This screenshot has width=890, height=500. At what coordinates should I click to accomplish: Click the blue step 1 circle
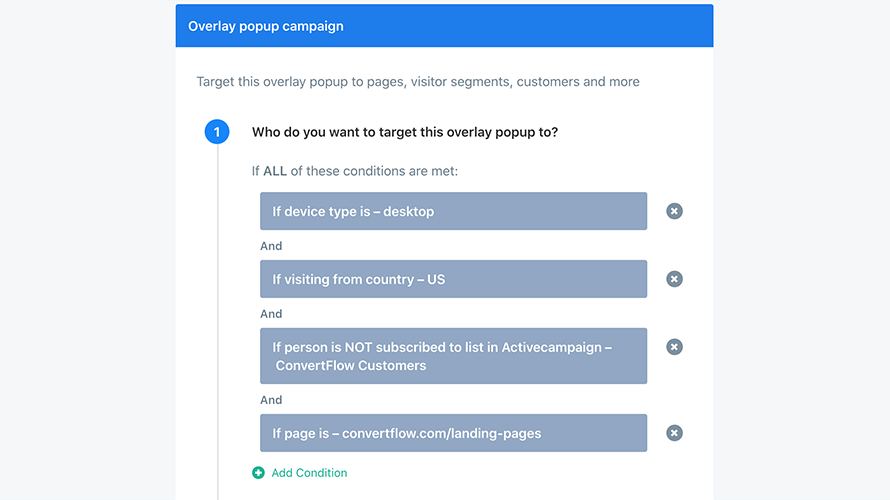[x=217, y=132]
